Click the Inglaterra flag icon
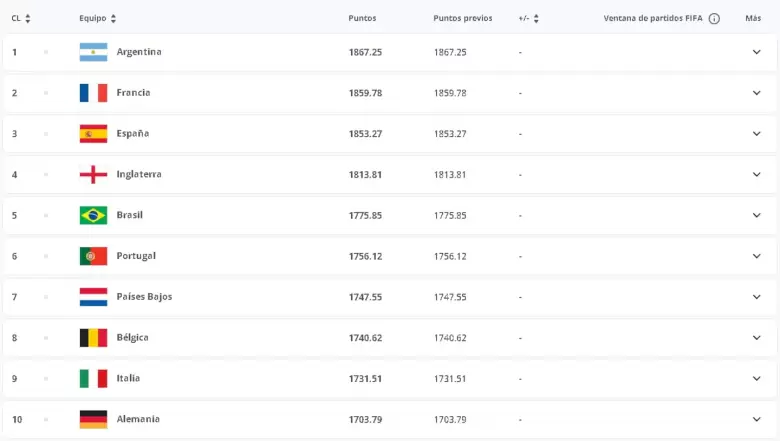The width and height of the screenshot is (780, 441). 94,175
